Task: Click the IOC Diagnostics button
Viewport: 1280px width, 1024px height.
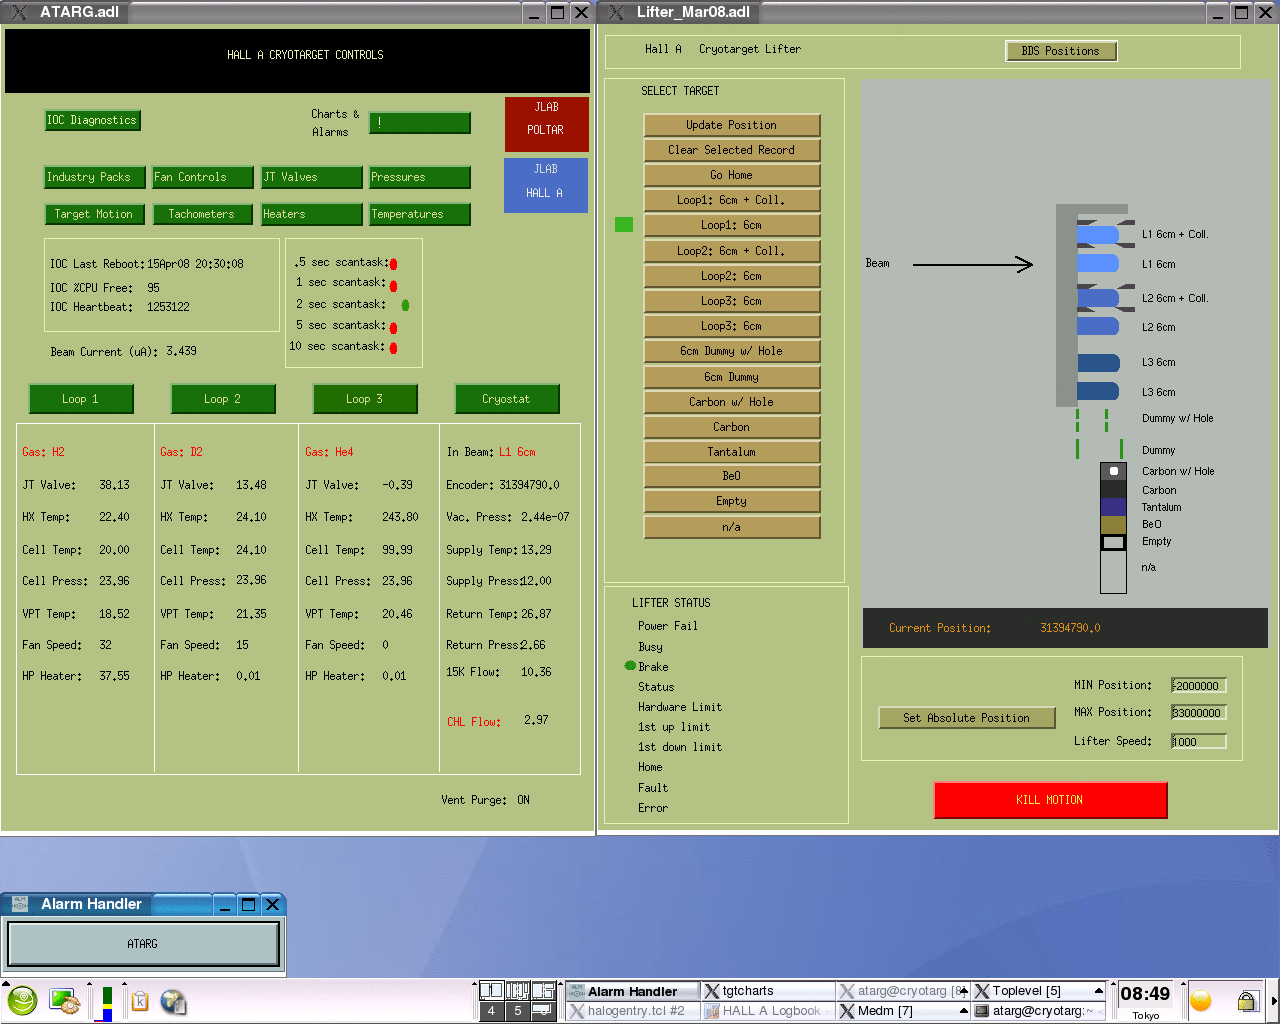Action: pos(92,120)
